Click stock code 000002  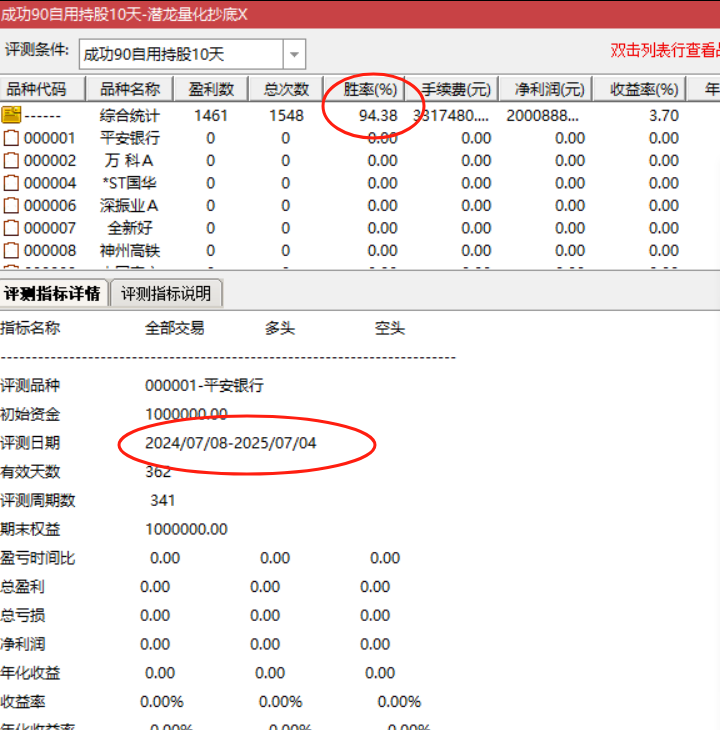(50, 161)
